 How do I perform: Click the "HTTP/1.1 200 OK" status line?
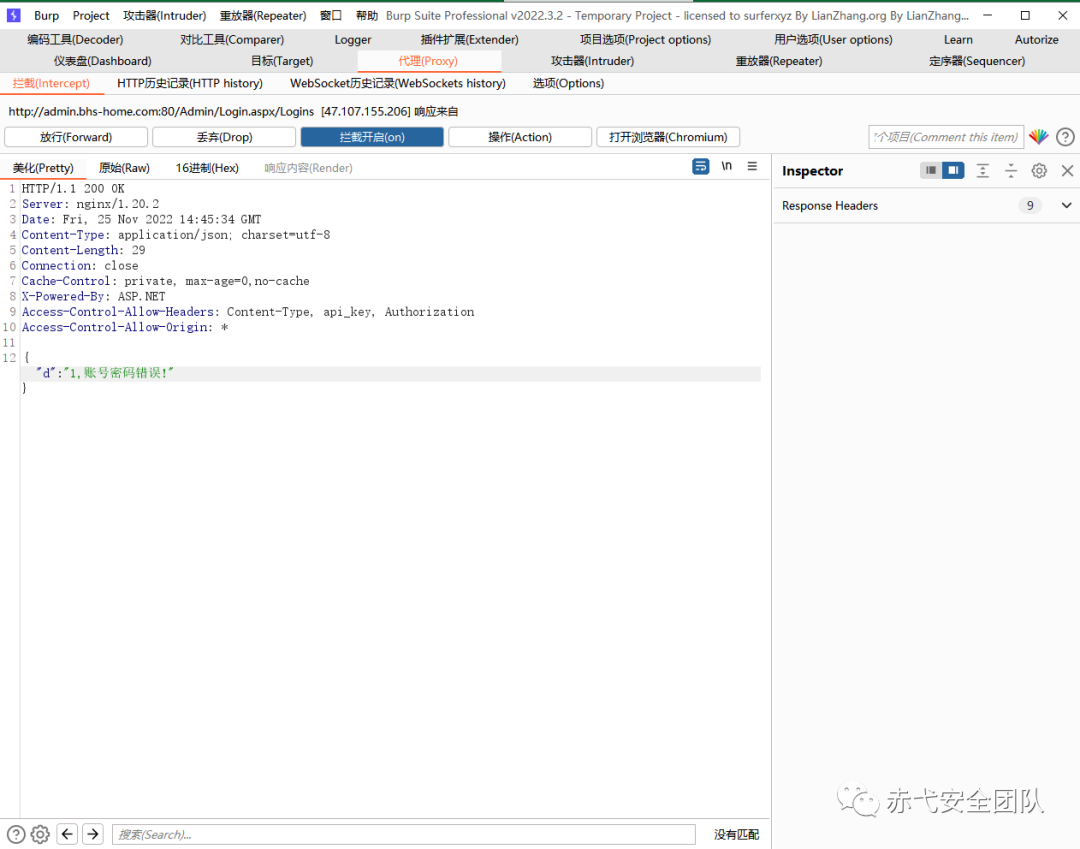point(73,188)
